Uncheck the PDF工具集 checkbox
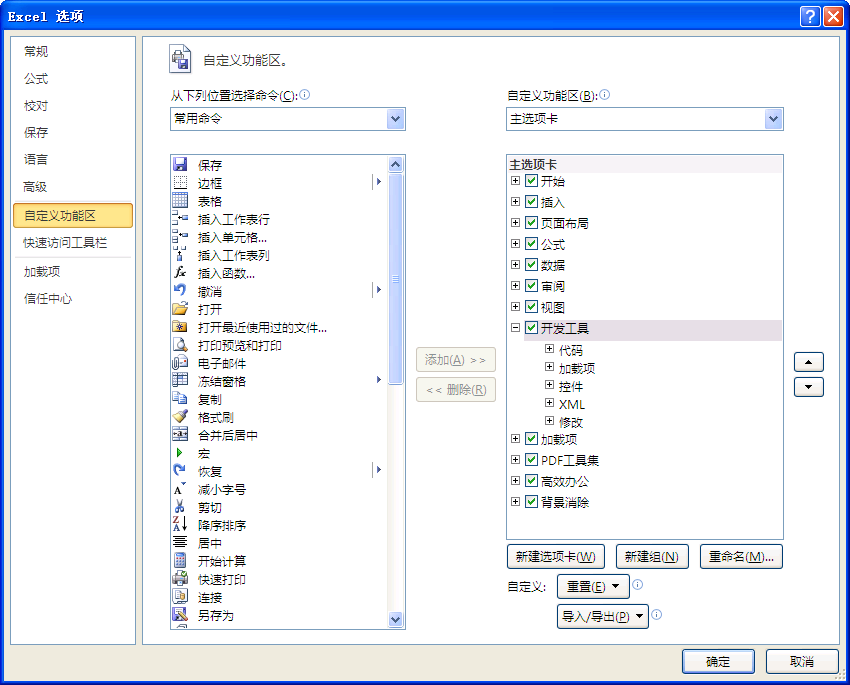This screenshot has height=685, width=850. coord(532,460)
